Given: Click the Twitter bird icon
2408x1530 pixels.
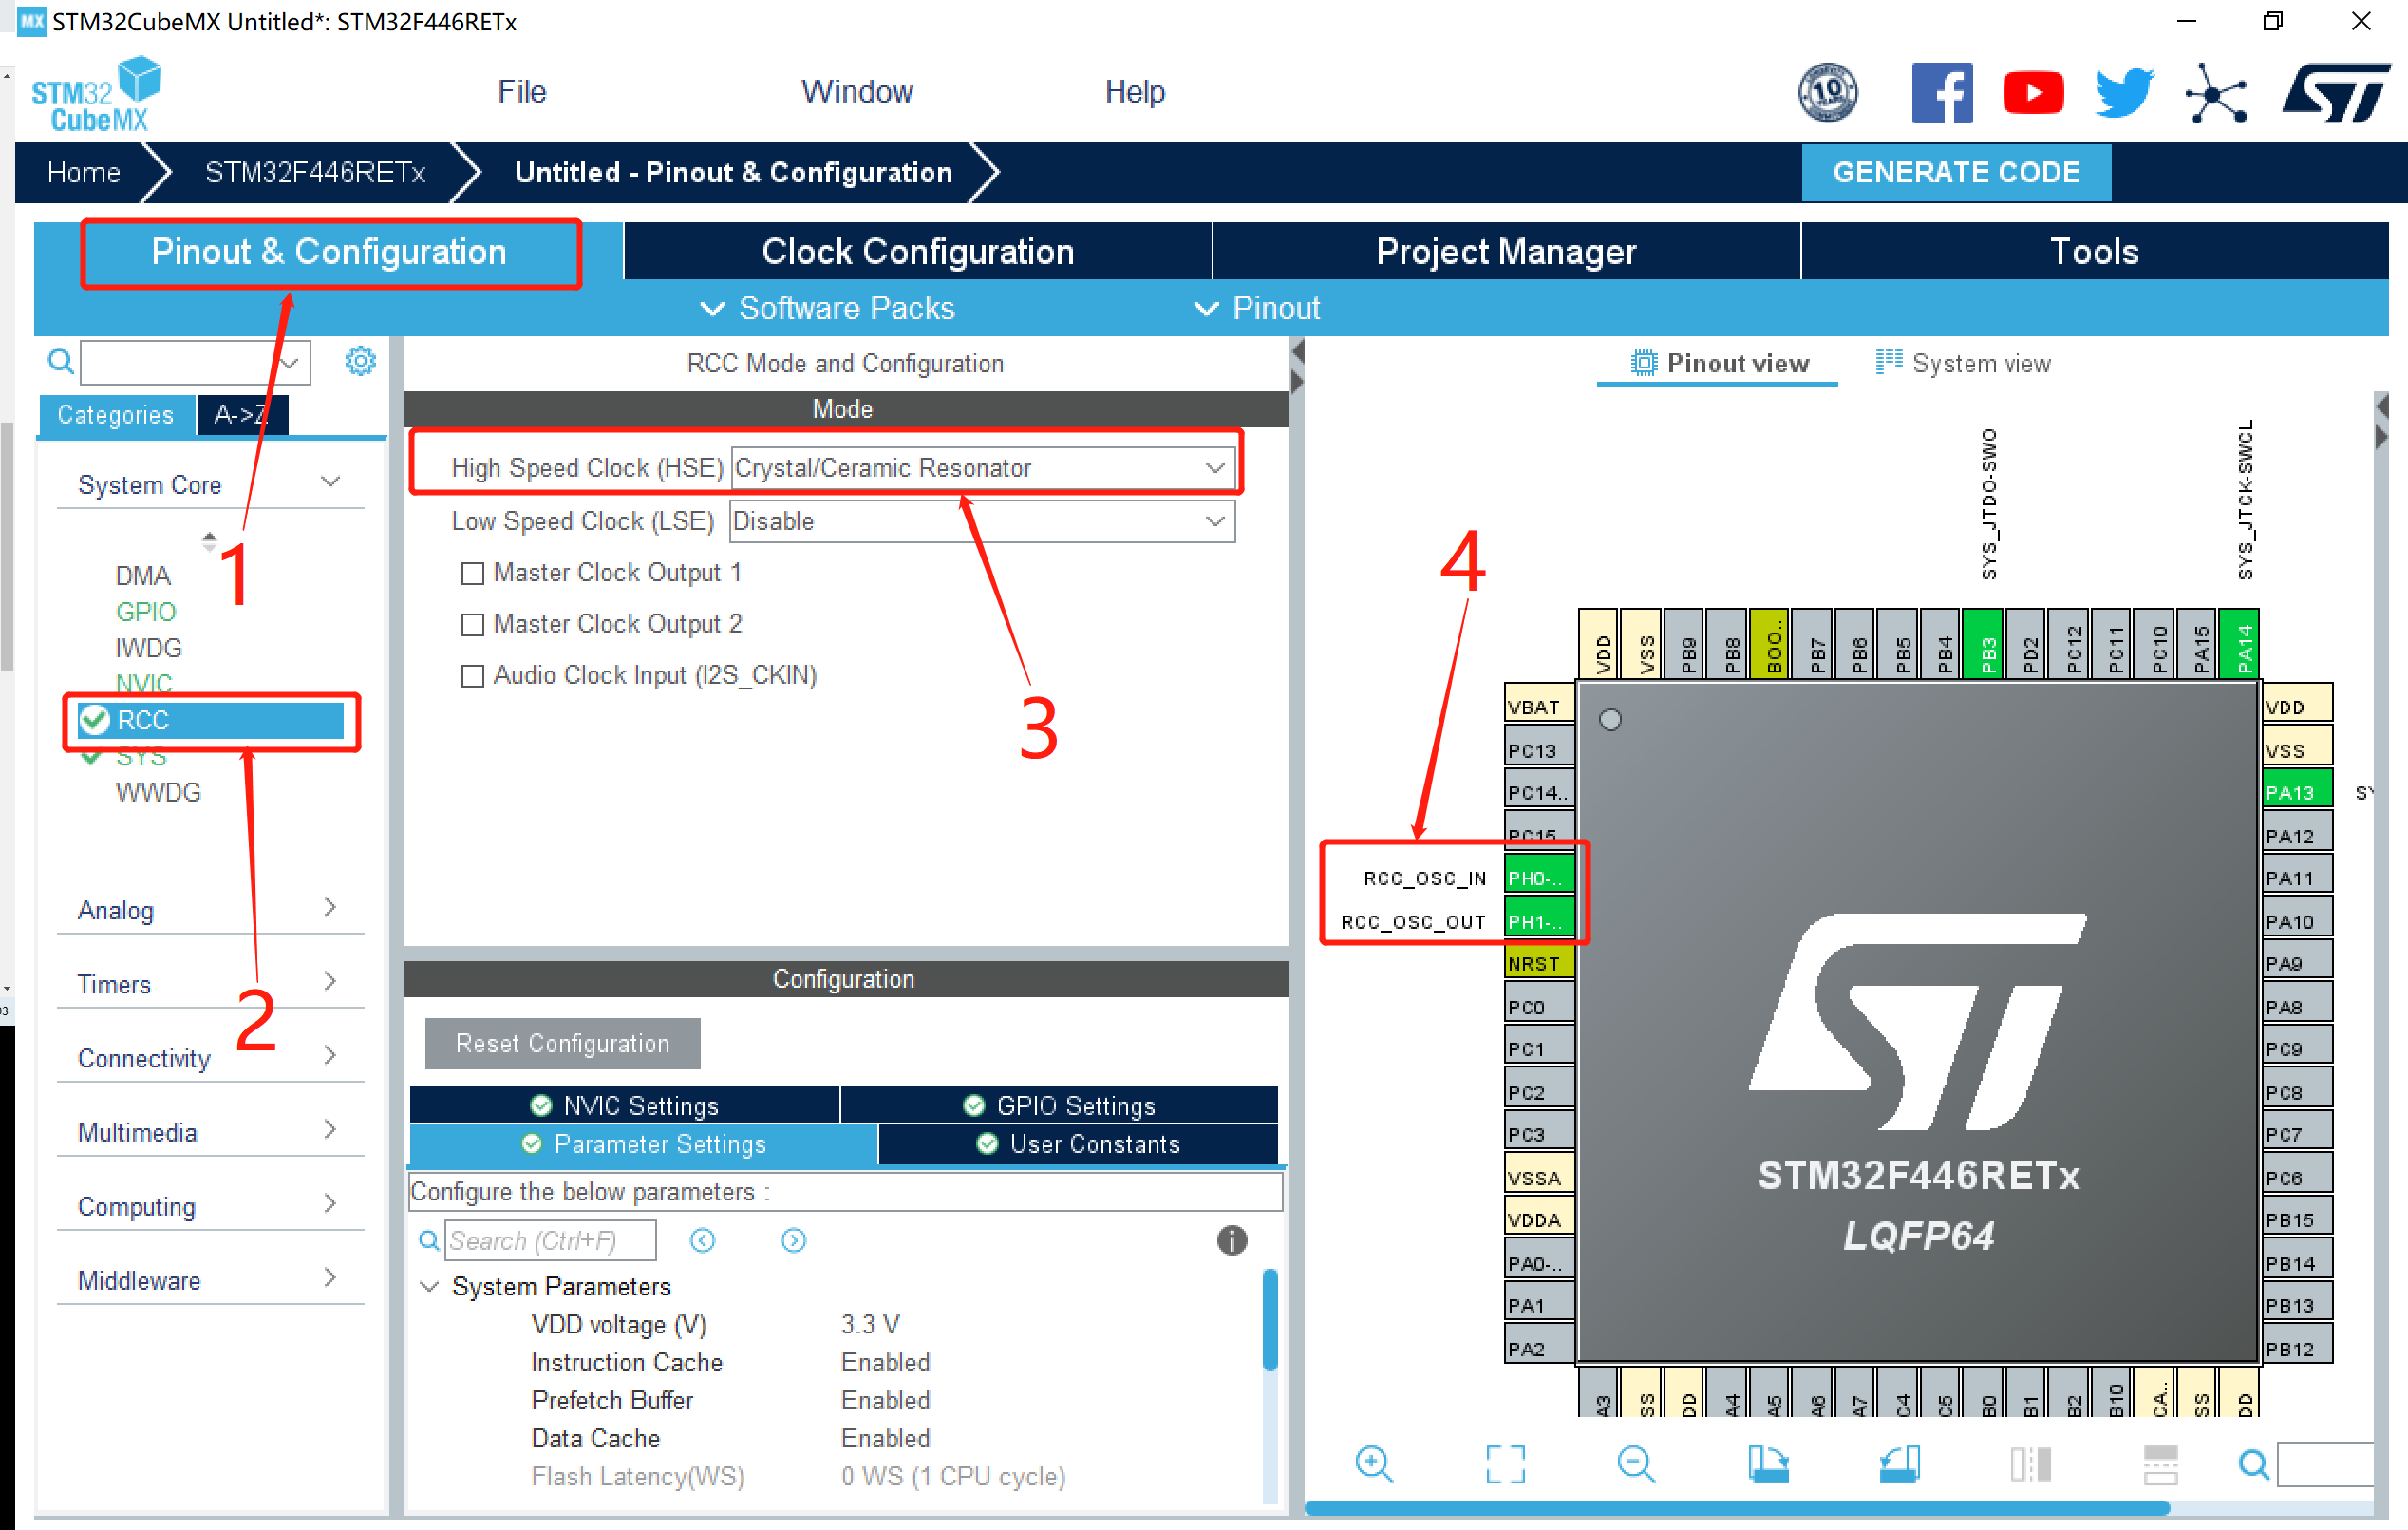Looking at the screenshot, I should click(x=2124, y=93).
